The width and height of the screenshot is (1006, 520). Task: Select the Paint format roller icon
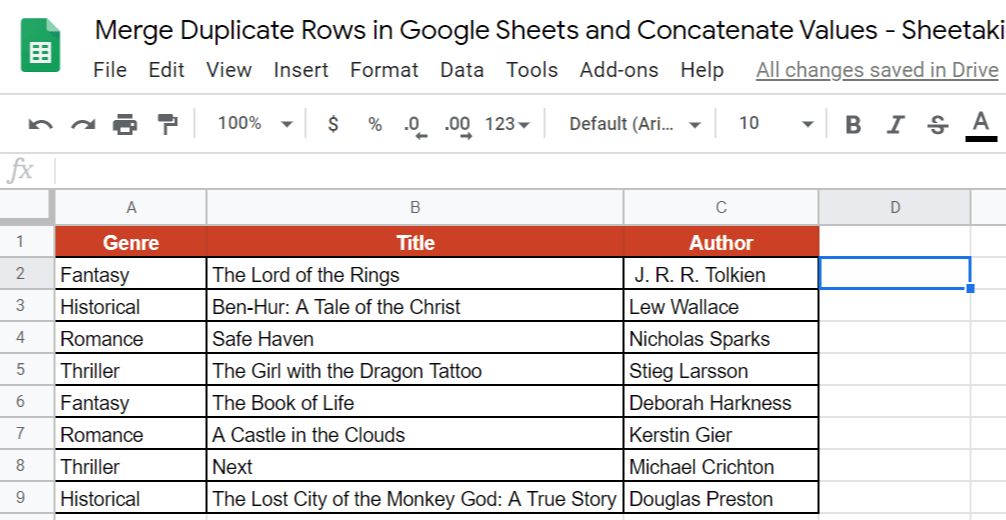(167, 124)
